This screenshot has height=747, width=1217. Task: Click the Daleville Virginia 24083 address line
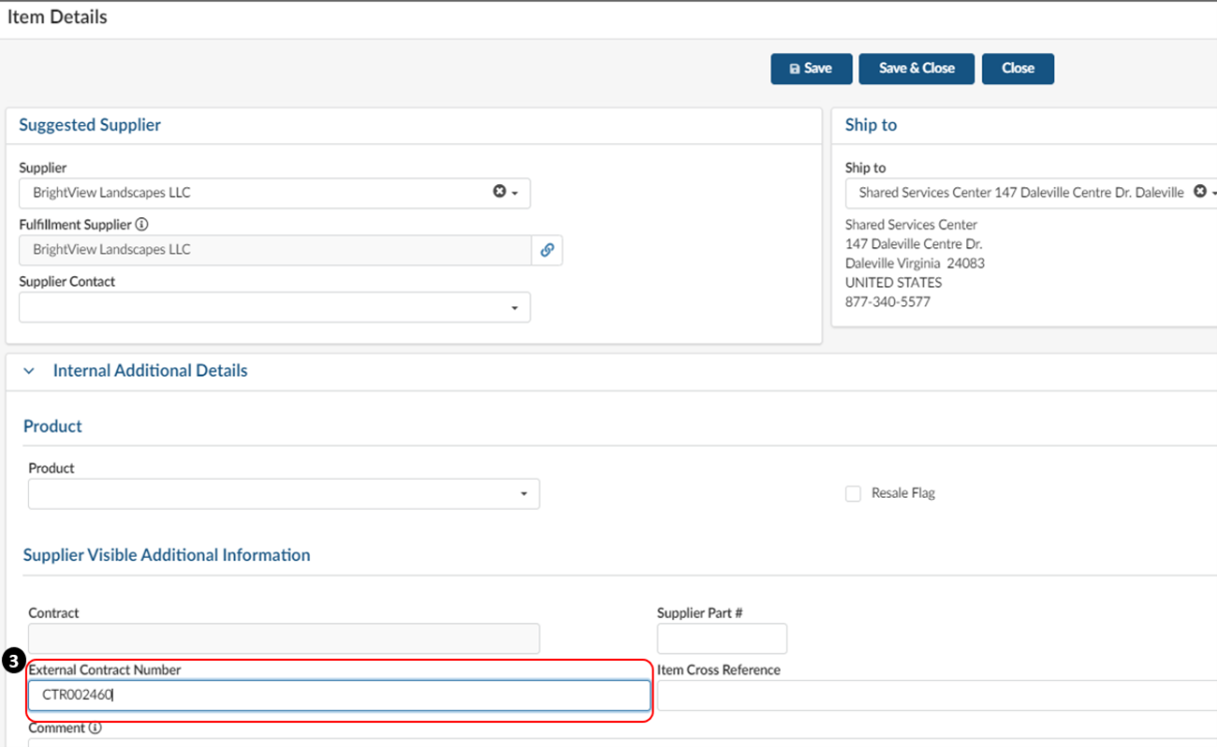[x=914, y=263]
